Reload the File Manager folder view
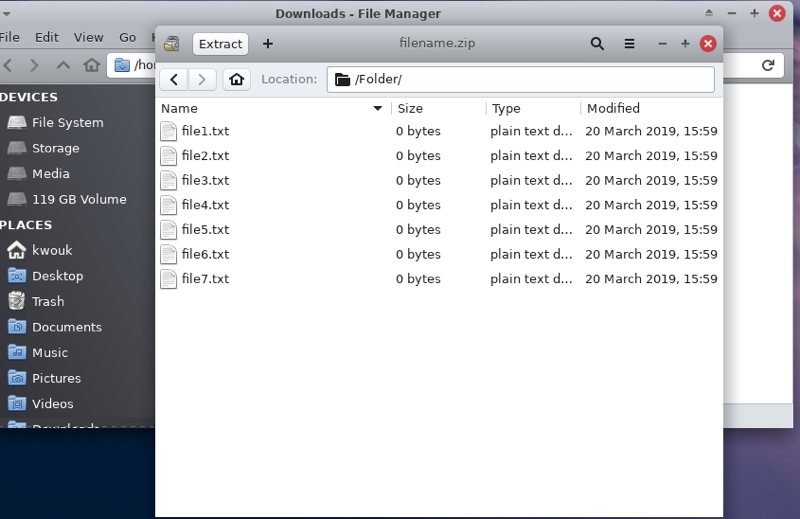 768,65
